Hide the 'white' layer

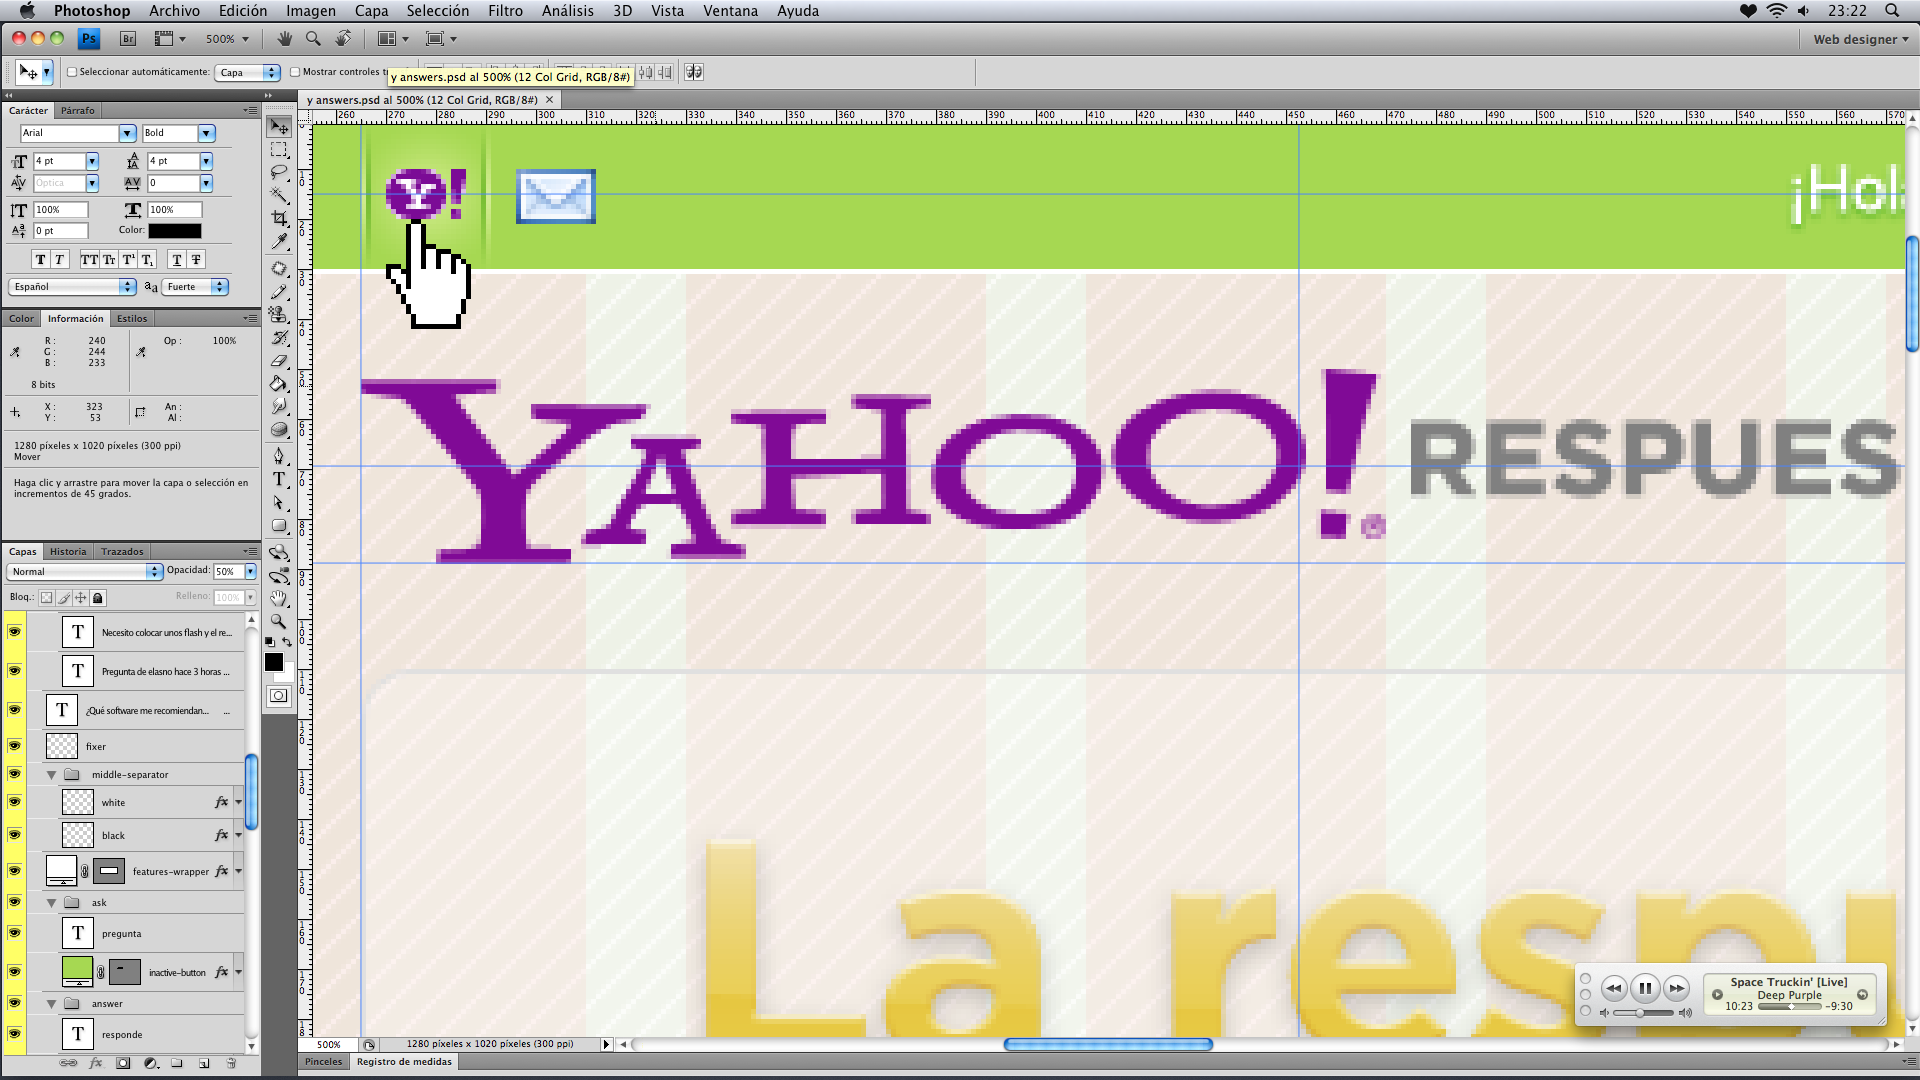pos(14,802)
